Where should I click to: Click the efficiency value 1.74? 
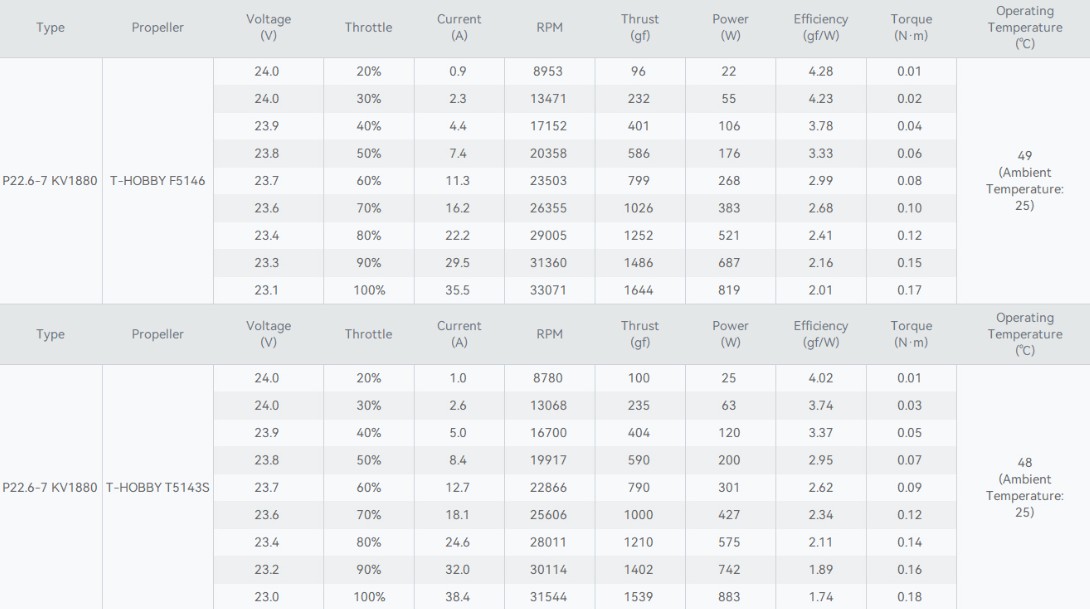[820, 597]
